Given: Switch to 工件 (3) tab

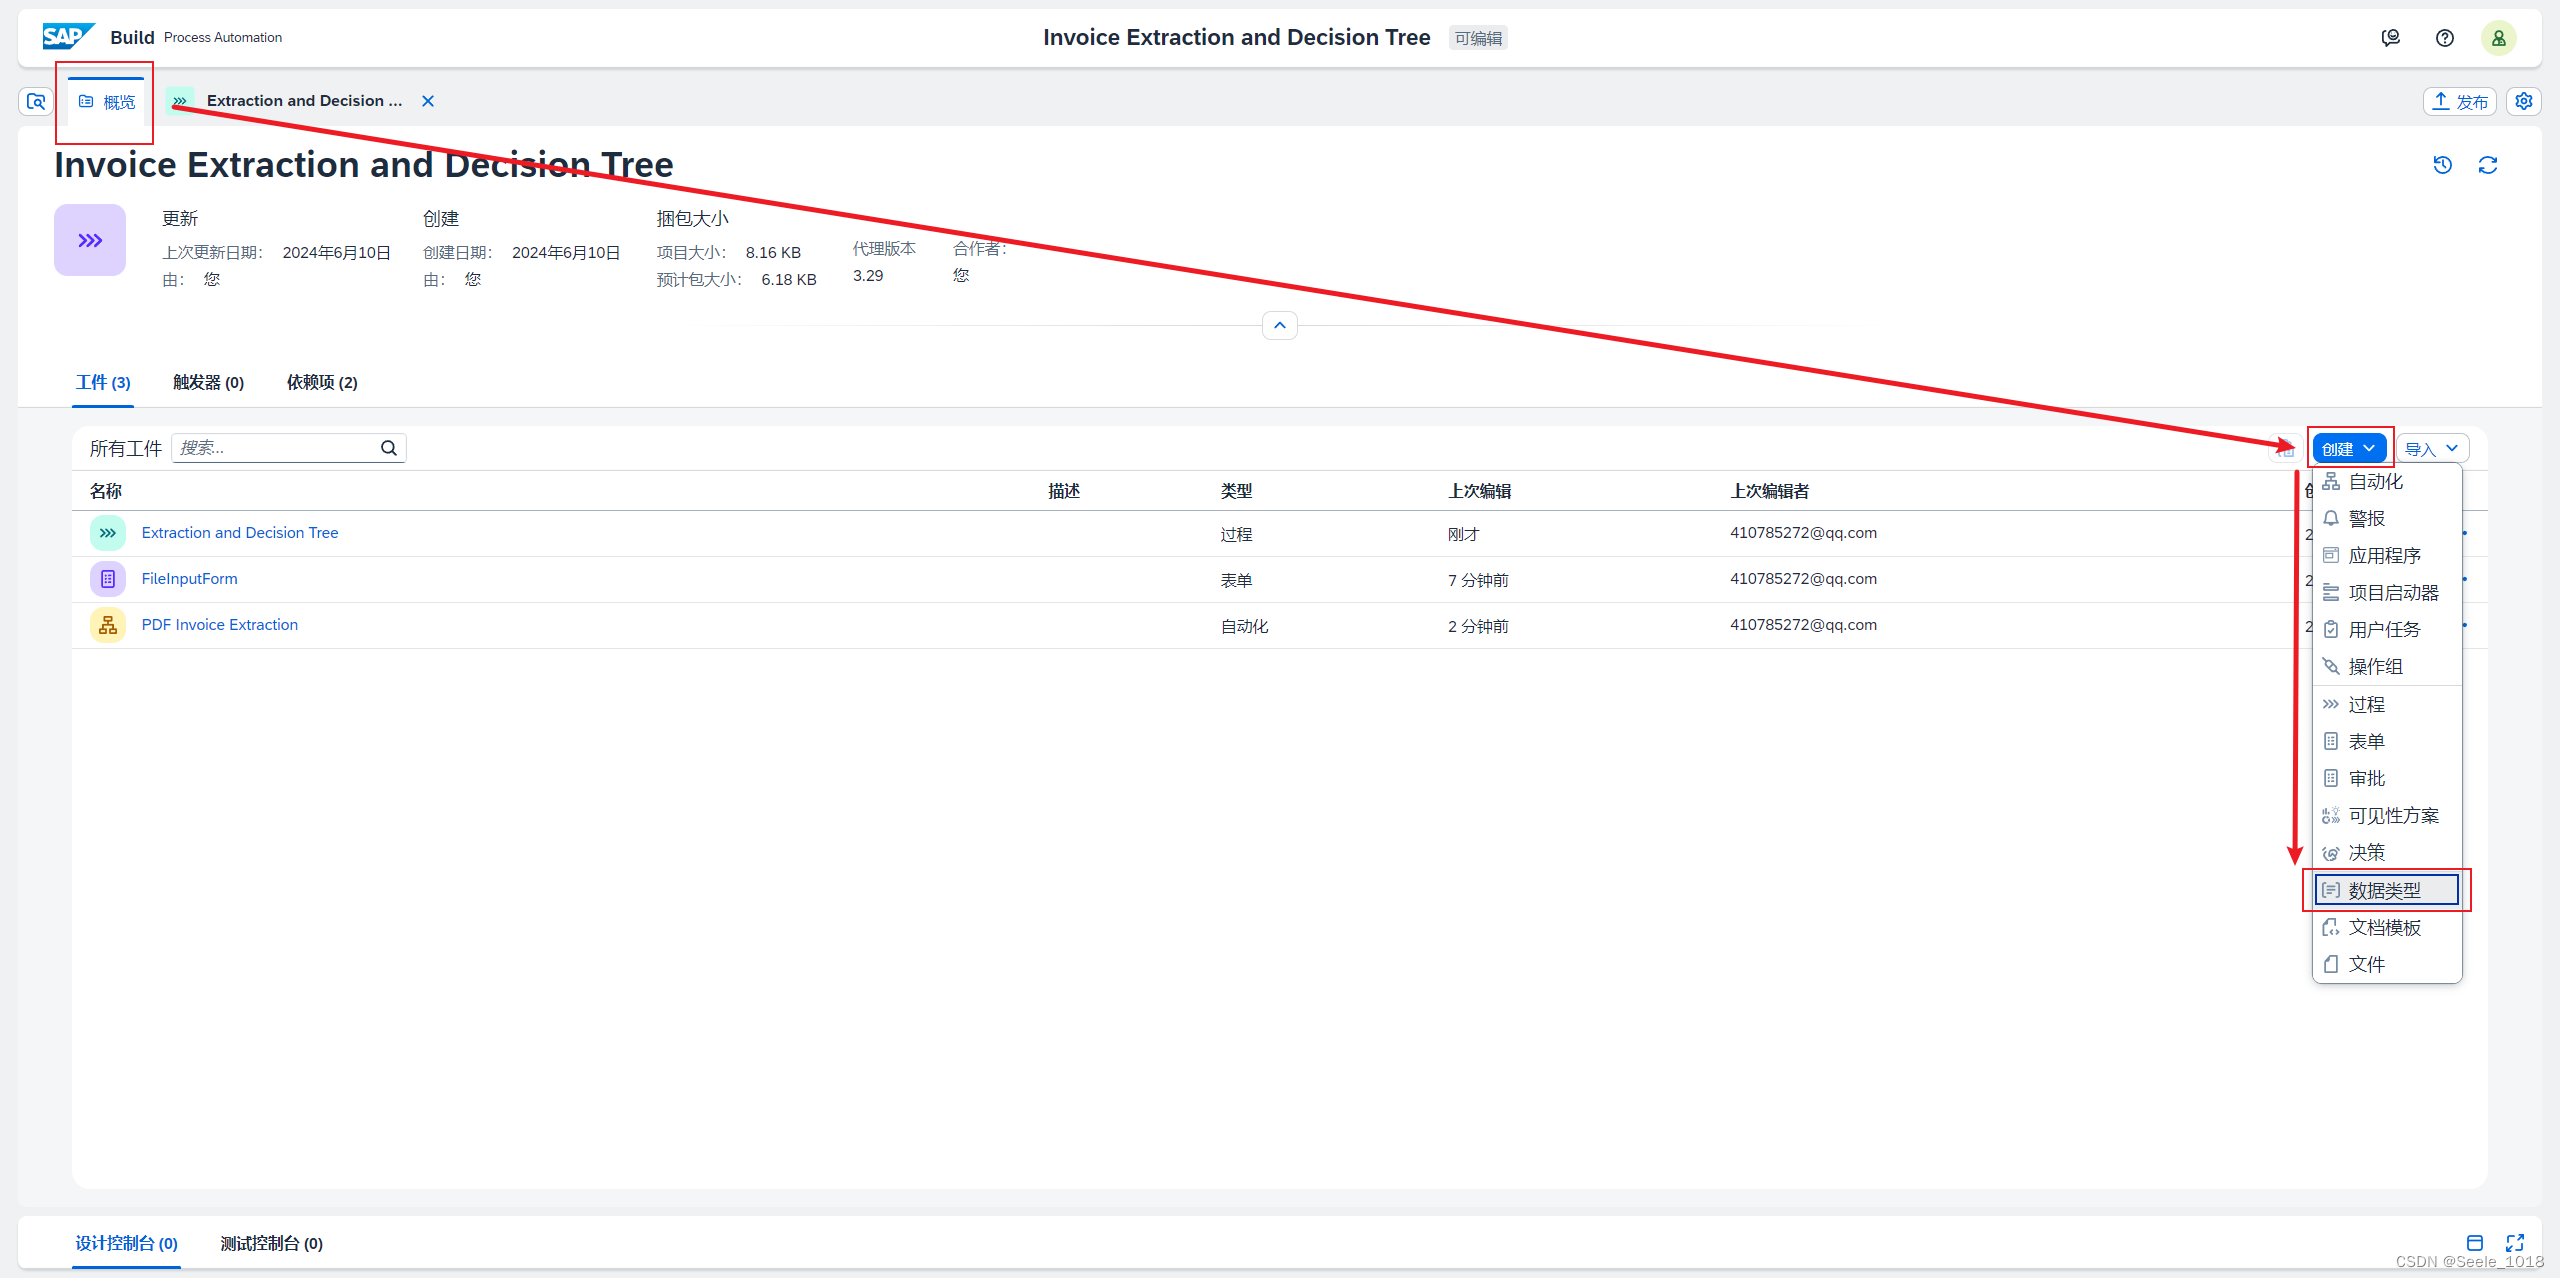Looking at the screenshot, I should [x=103, y=382].
